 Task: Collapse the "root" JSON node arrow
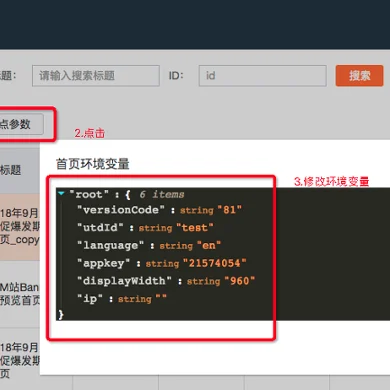(x=61, y=193)
